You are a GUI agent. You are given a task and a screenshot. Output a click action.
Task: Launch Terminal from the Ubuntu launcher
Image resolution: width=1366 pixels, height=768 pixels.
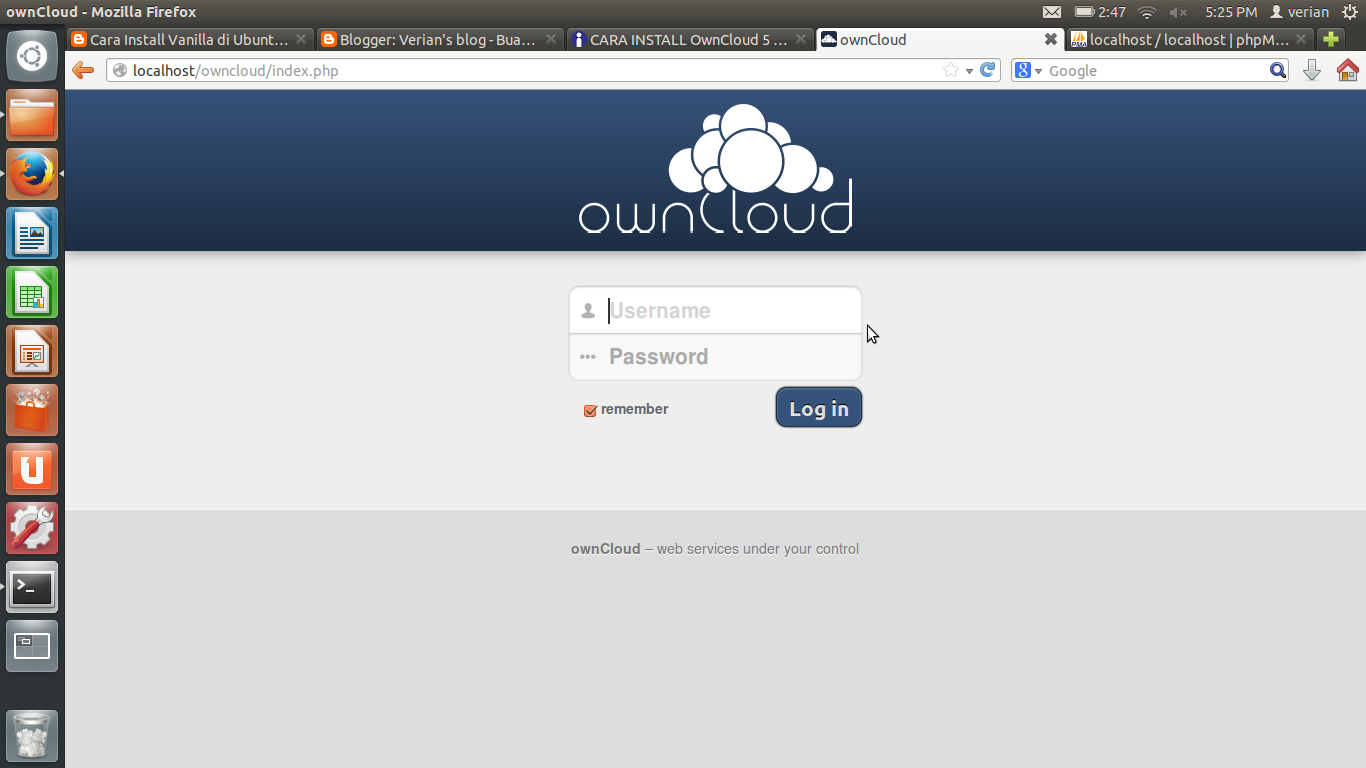click(x=32, y=587)
